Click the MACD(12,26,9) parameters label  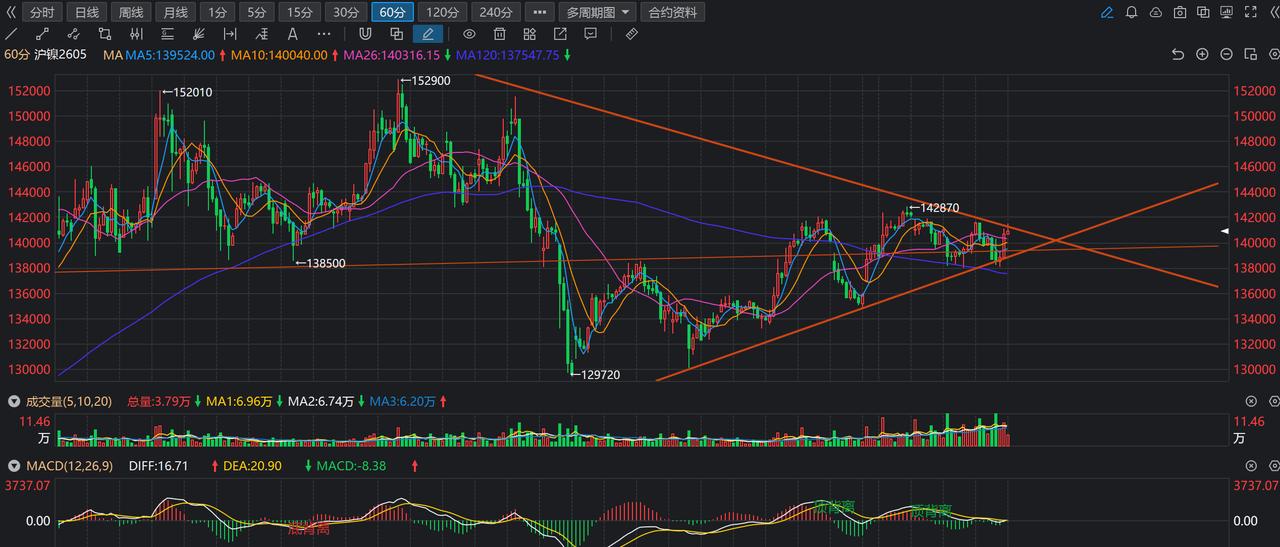click(71, 466)
